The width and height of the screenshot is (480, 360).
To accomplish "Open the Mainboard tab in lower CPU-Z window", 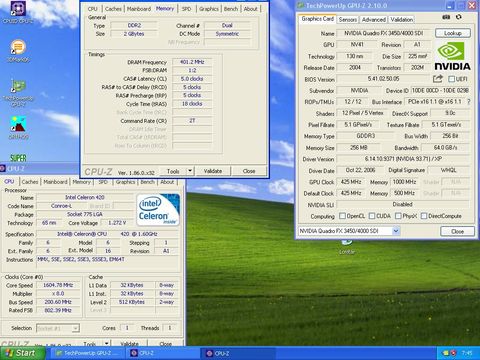I will tap(55, 182).
